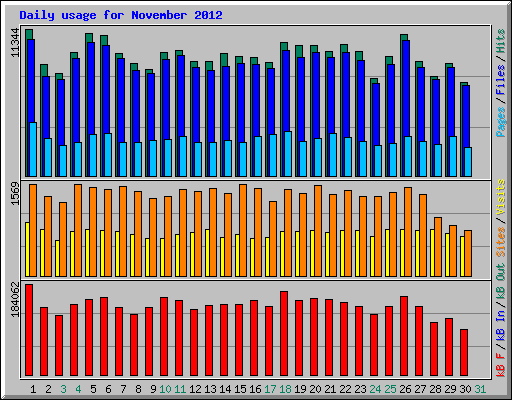Click day 9 on the x-axis
The height and width of the screenshot is (400, 512).
pyautogui.click(x=153, y=389)
